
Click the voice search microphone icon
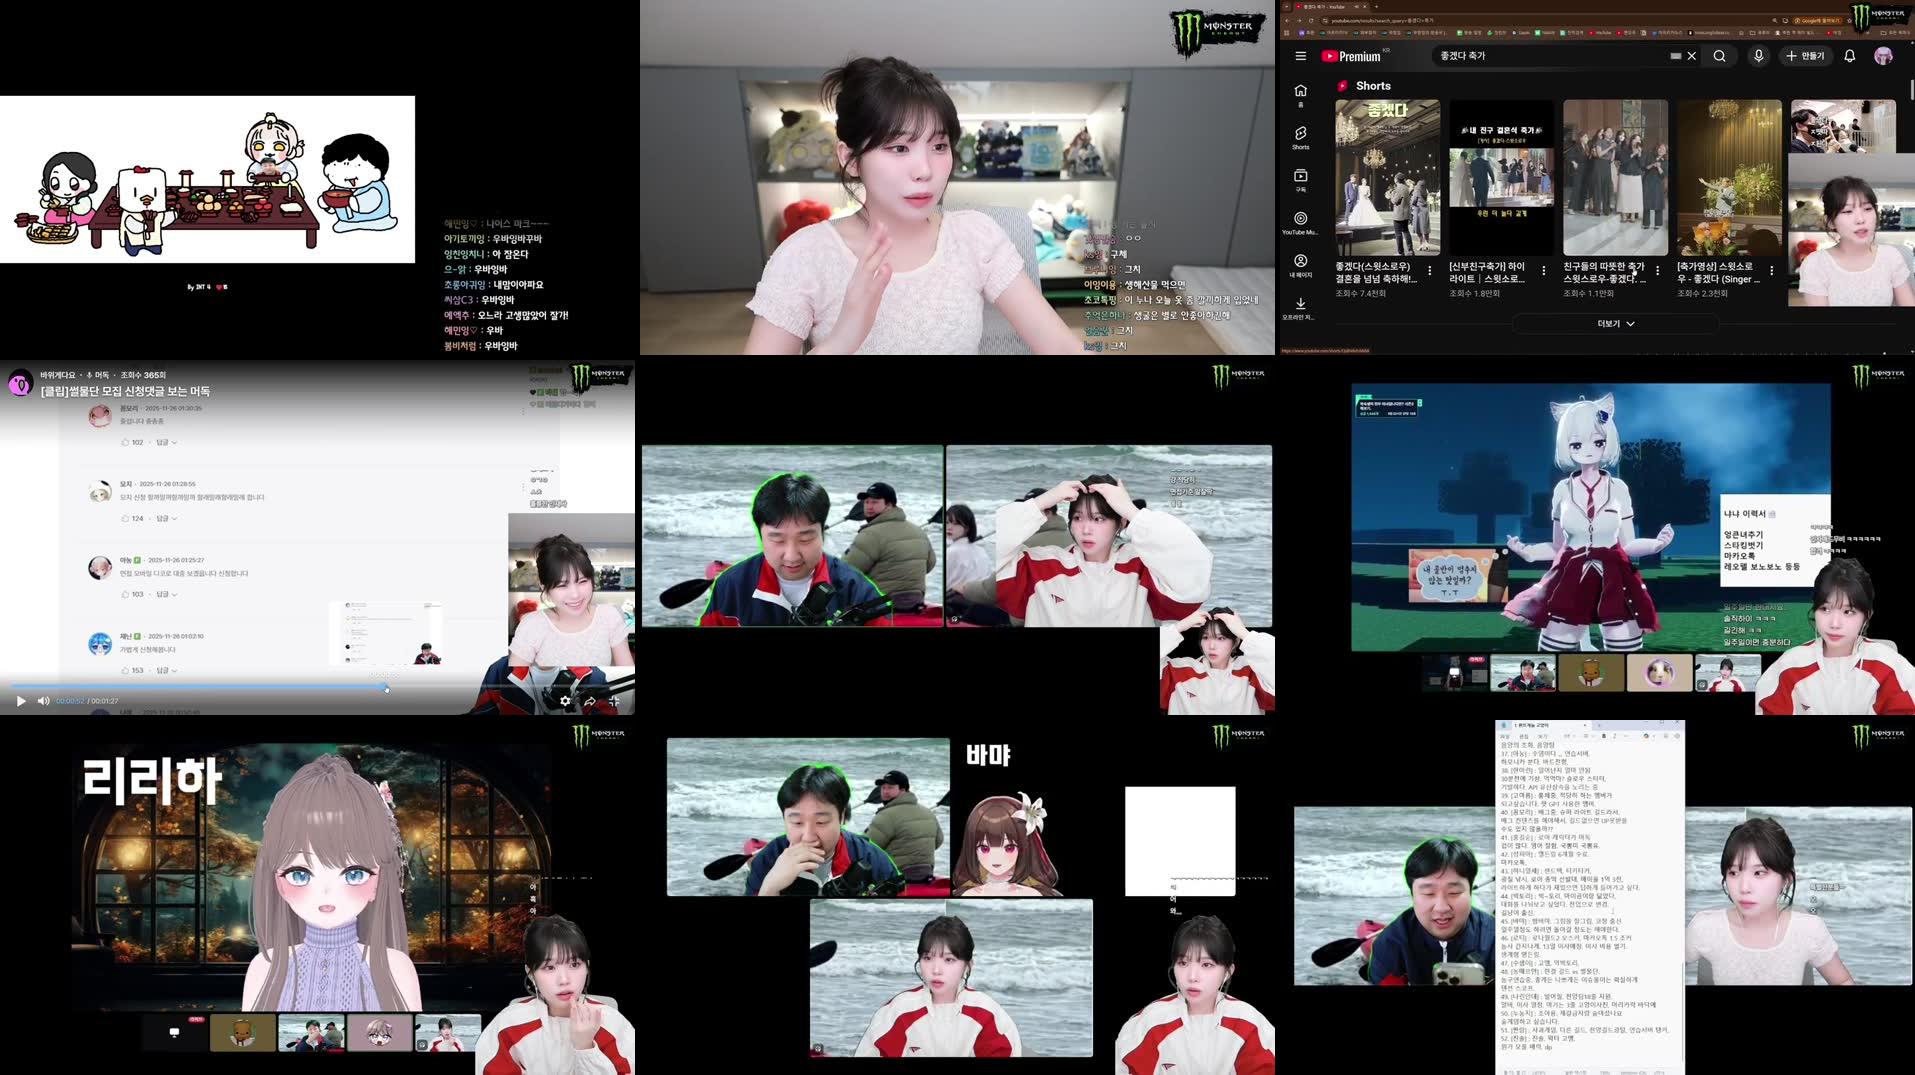[x=1758, y=56]
